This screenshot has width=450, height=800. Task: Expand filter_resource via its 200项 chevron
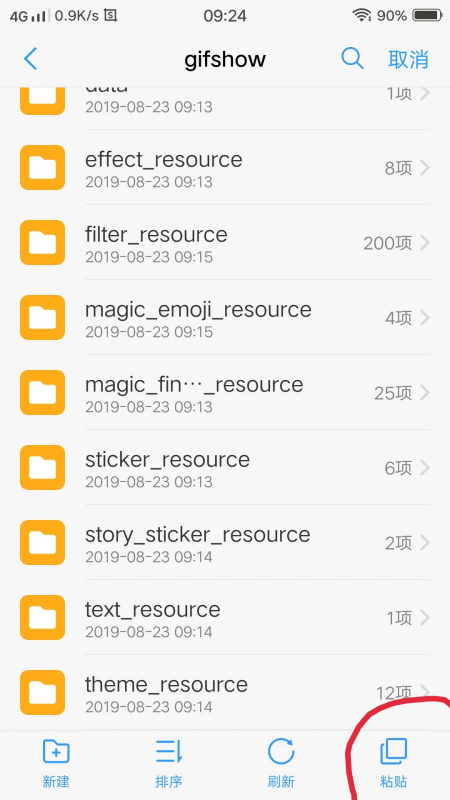pyautogui.click(x=425, y=243)
